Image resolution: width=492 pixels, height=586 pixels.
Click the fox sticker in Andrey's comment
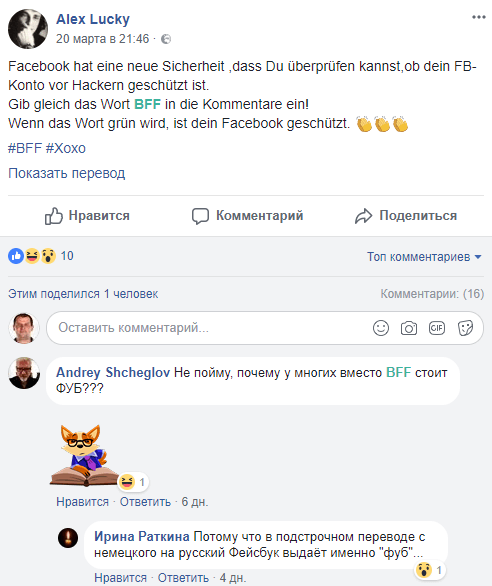(84, 455)
